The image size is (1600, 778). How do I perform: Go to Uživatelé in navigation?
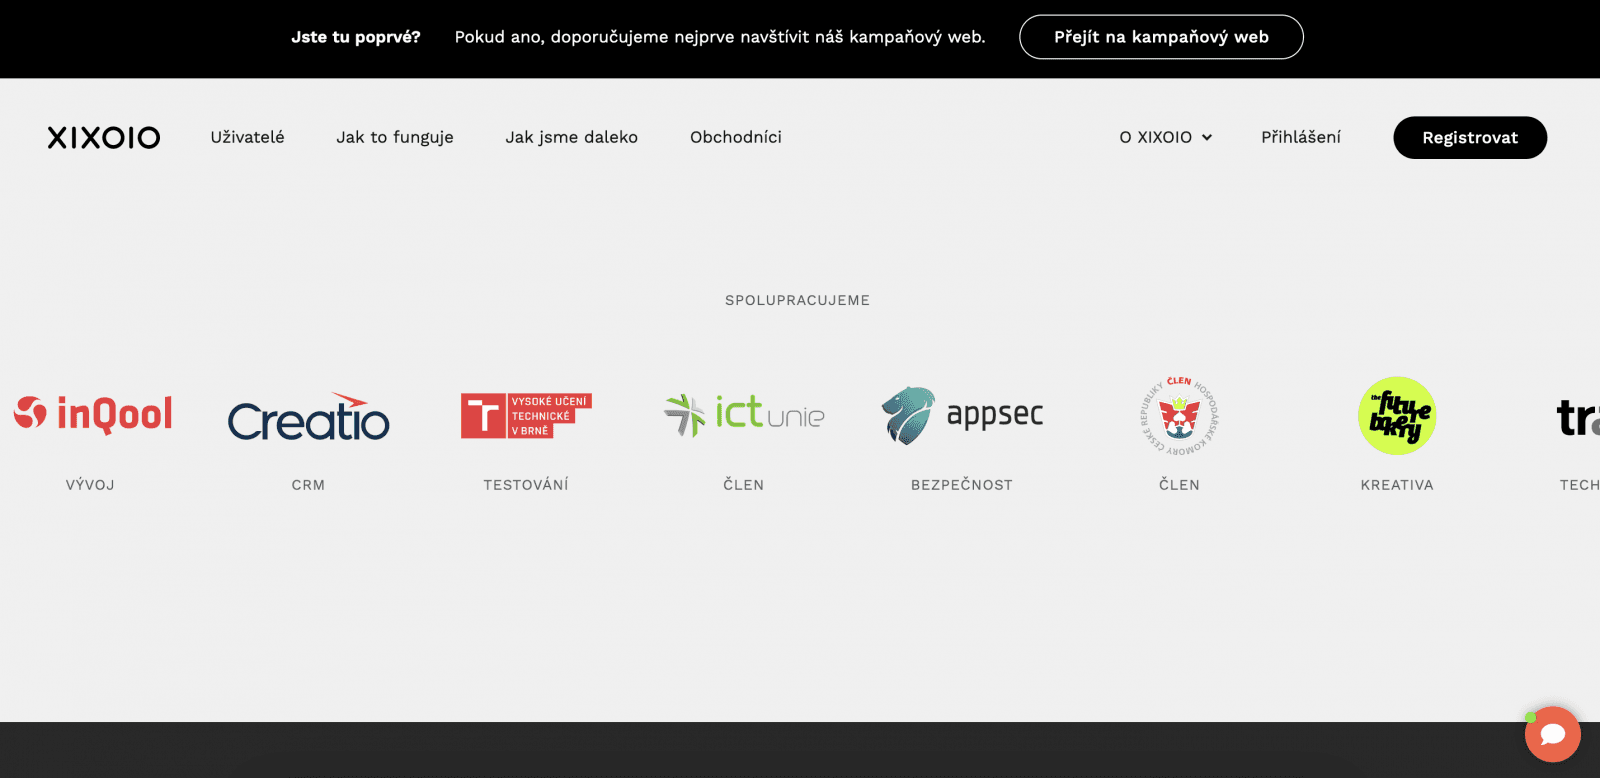(x=247, y=137)
